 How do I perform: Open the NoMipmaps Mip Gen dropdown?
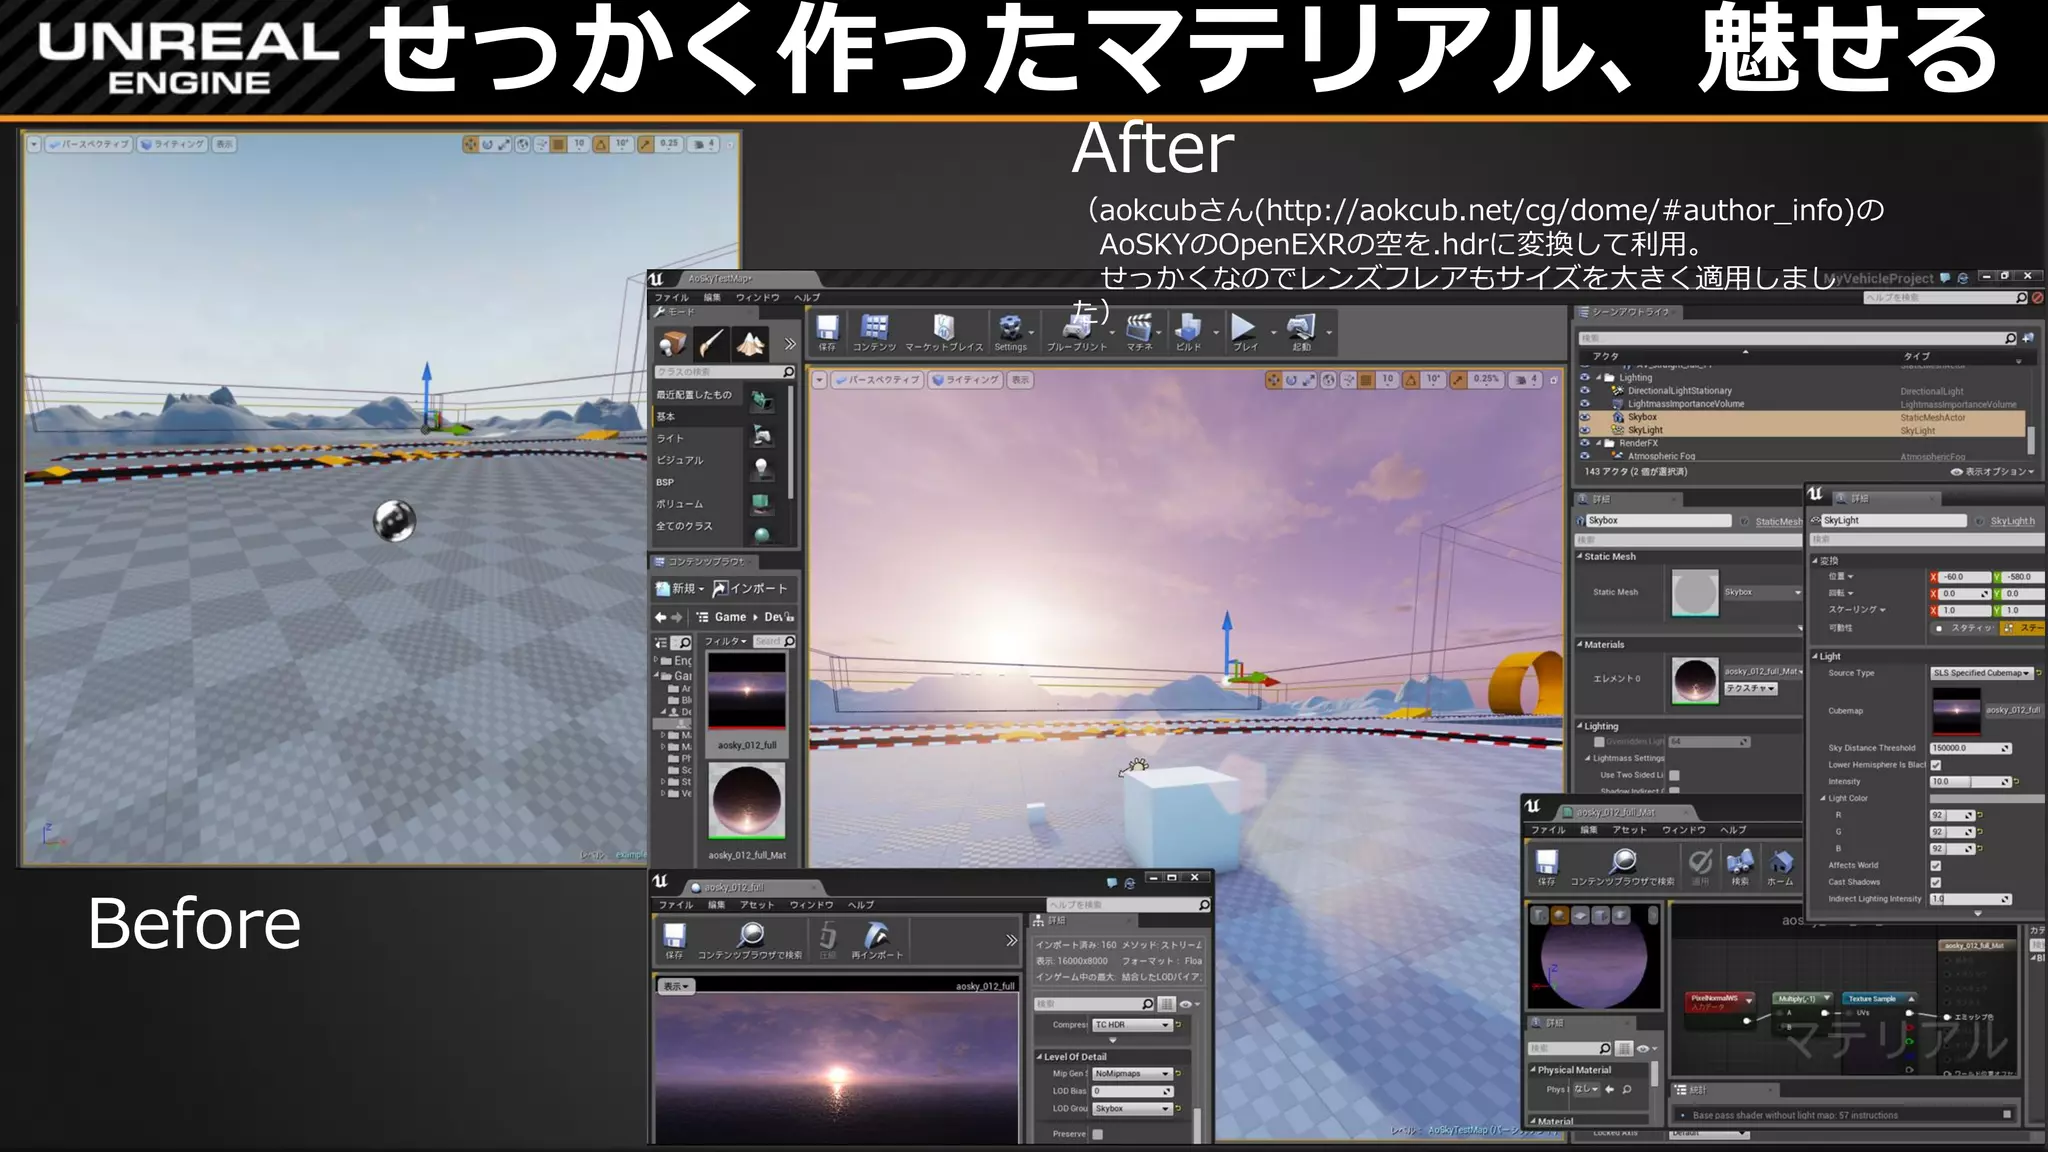[x=1131, y=1074]
